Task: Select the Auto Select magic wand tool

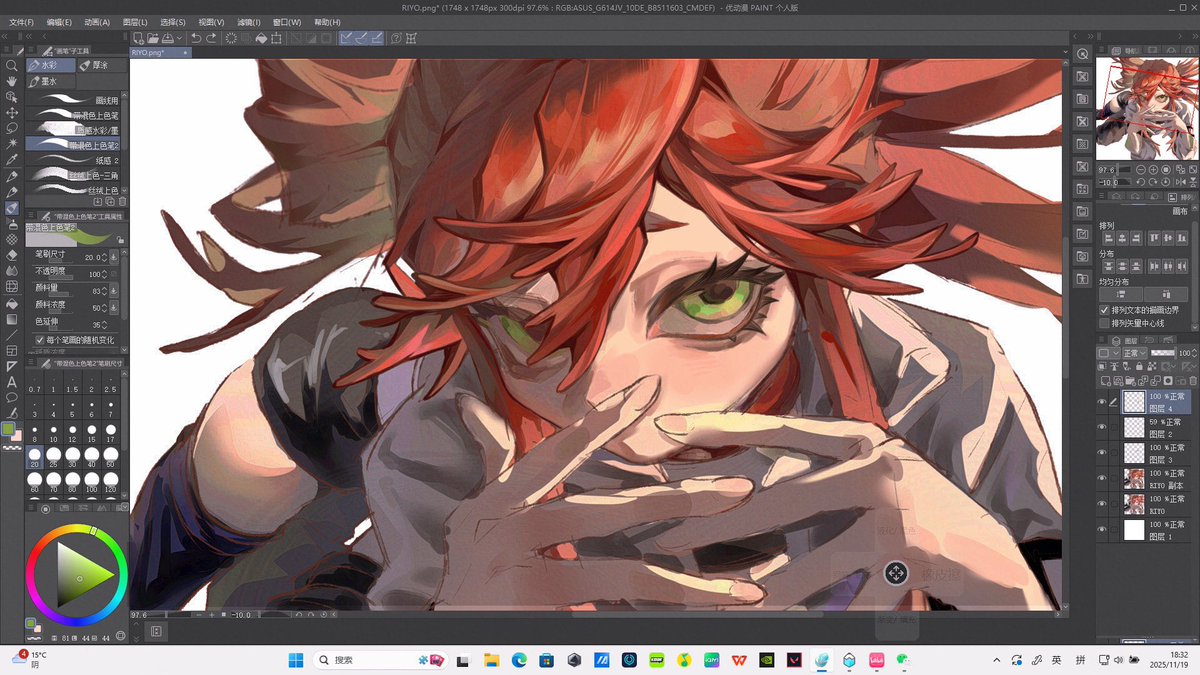Action: (12, 144)
